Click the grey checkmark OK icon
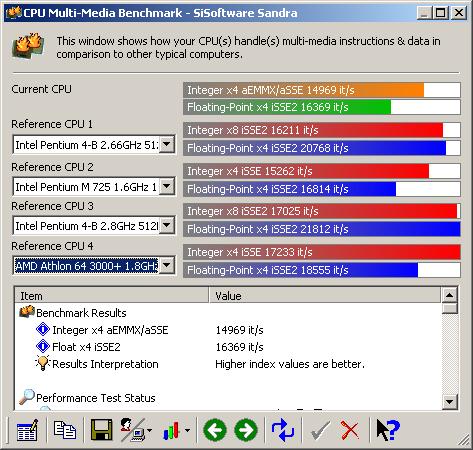The height and width of the screenshot is (450, 473). (x=320, y=430)
